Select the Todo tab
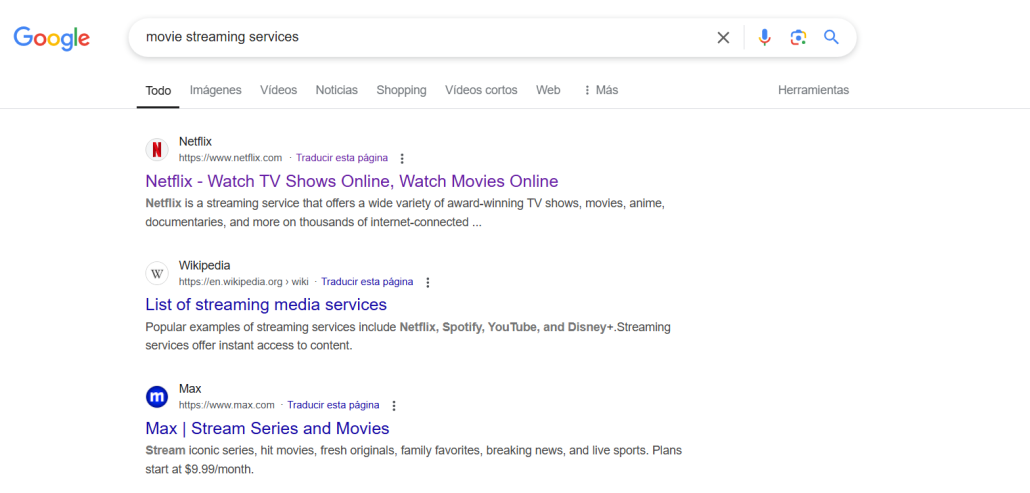This screenshot has height=493, width=1030. pos(158,91)
